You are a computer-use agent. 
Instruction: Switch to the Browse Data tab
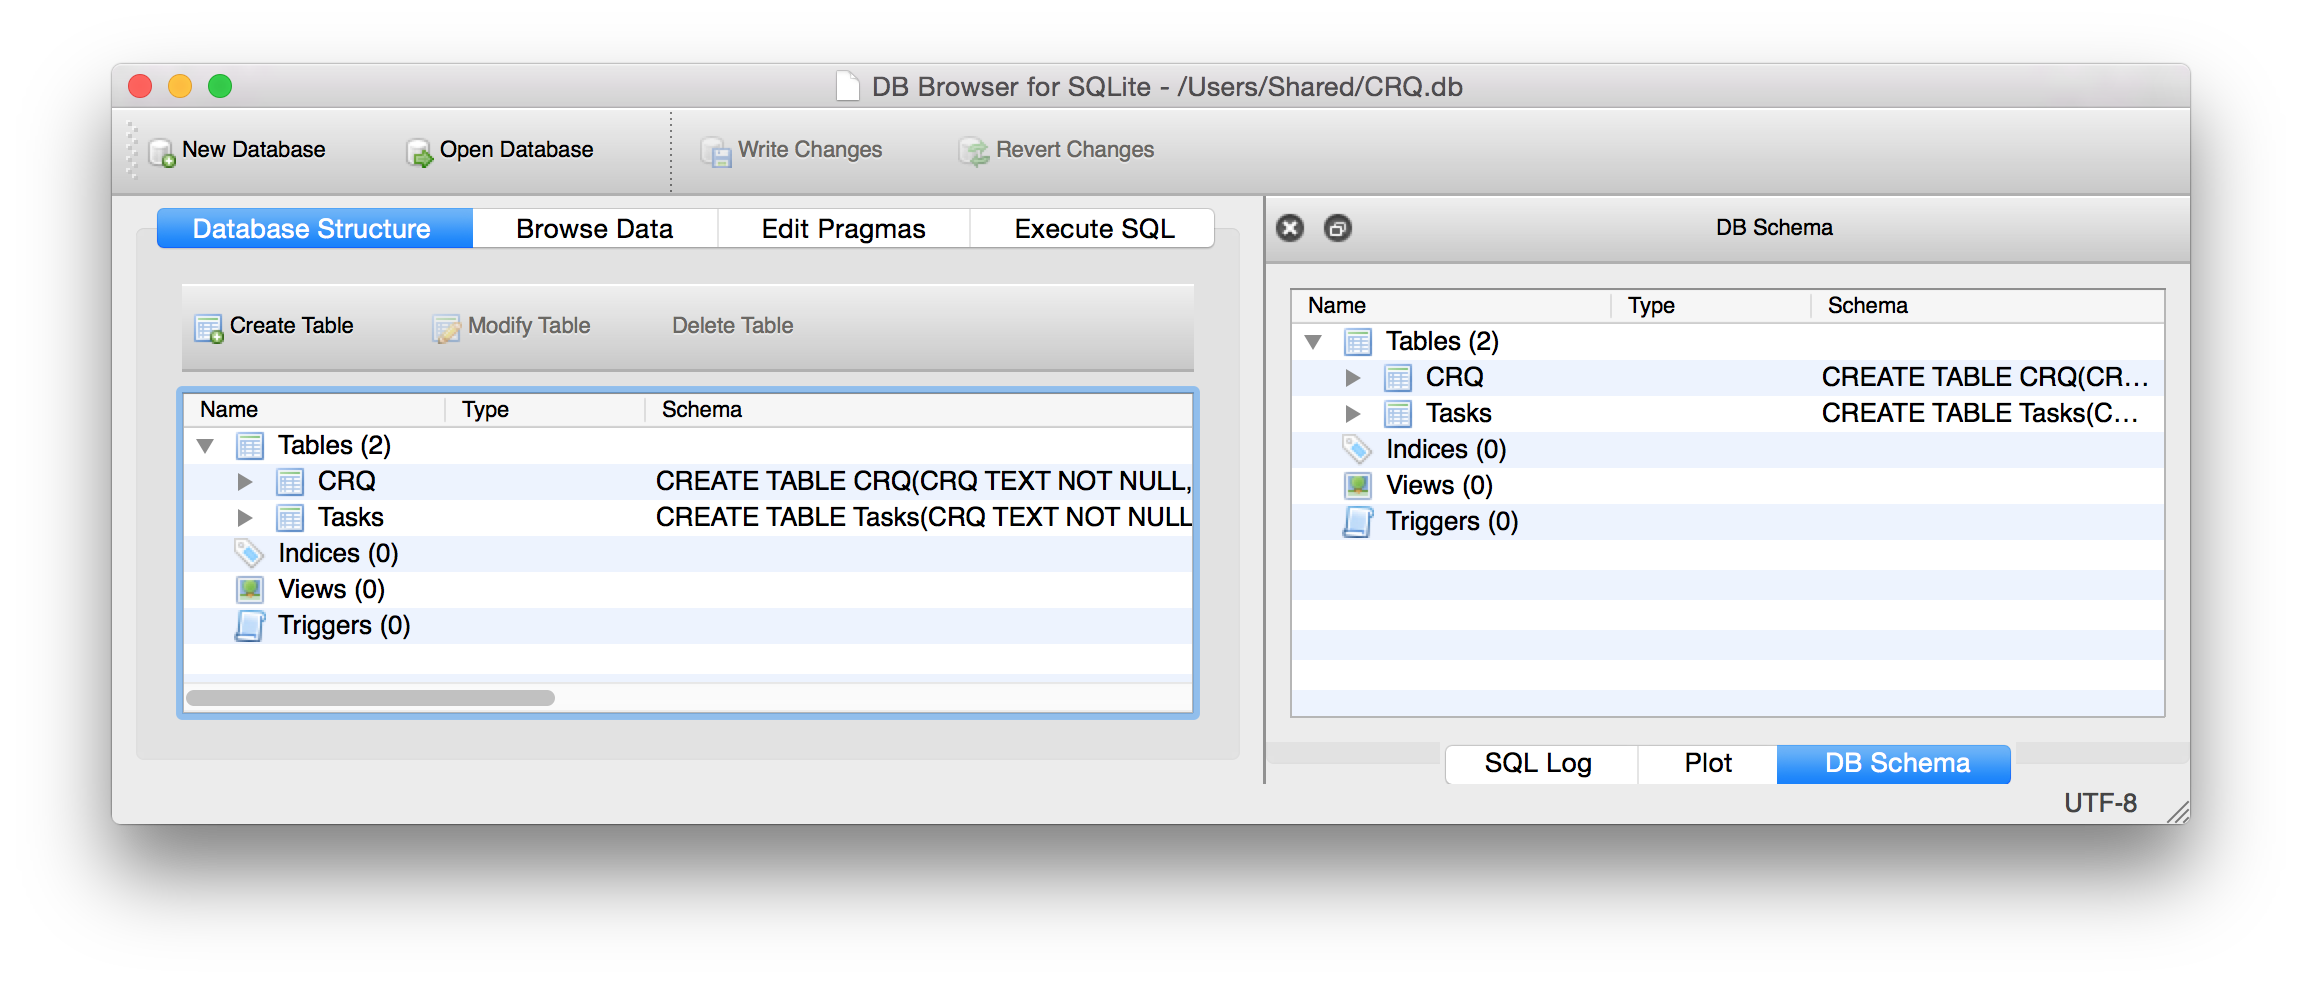coord(594,228)
